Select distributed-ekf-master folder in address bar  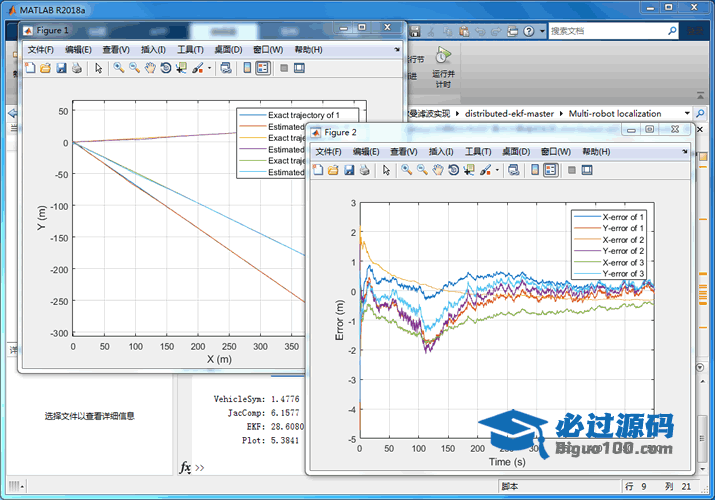[509, 113]
